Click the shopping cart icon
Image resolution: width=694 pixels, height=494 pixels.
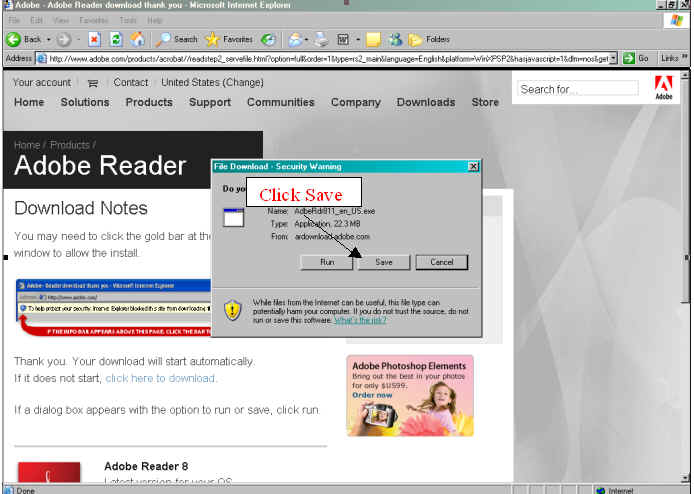coord(93,83)
